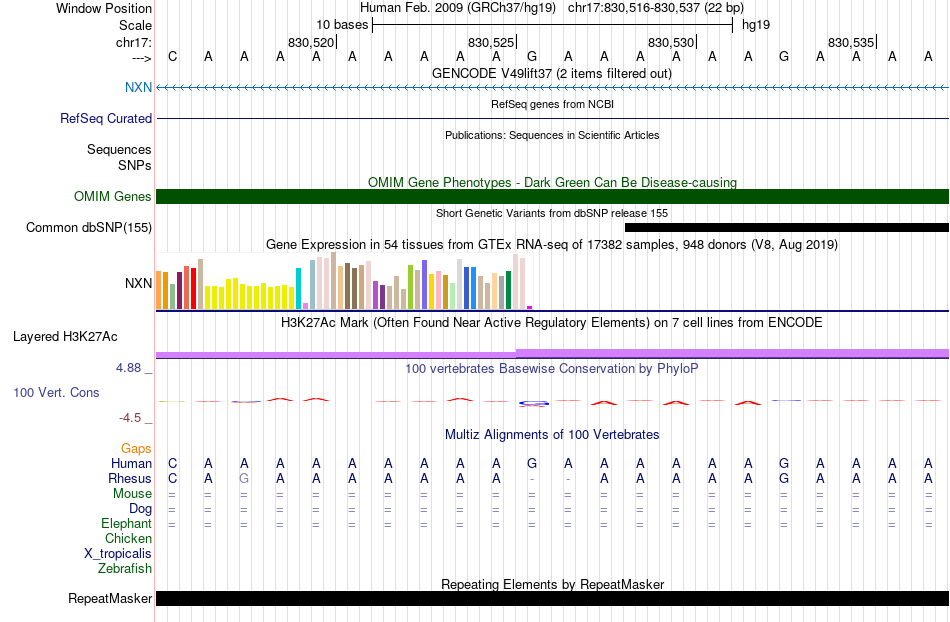This screenshot has width=950, height=622.
Task: Click the orange Gaps label
Action: (x=136, y=448)
